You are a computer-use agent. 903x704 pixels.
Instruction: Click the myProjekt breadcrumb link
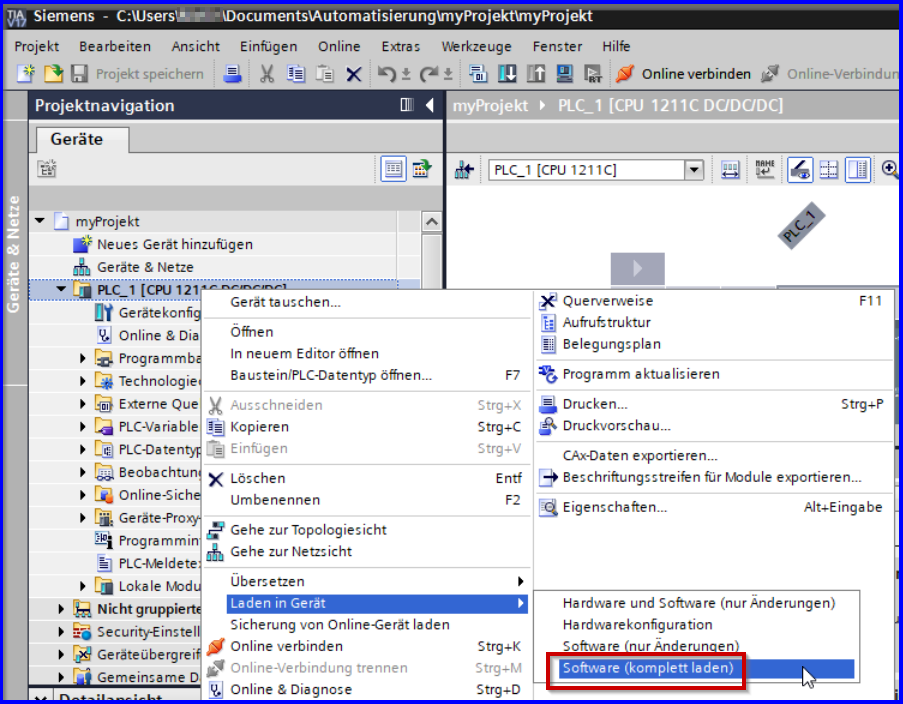coord(490,105)
